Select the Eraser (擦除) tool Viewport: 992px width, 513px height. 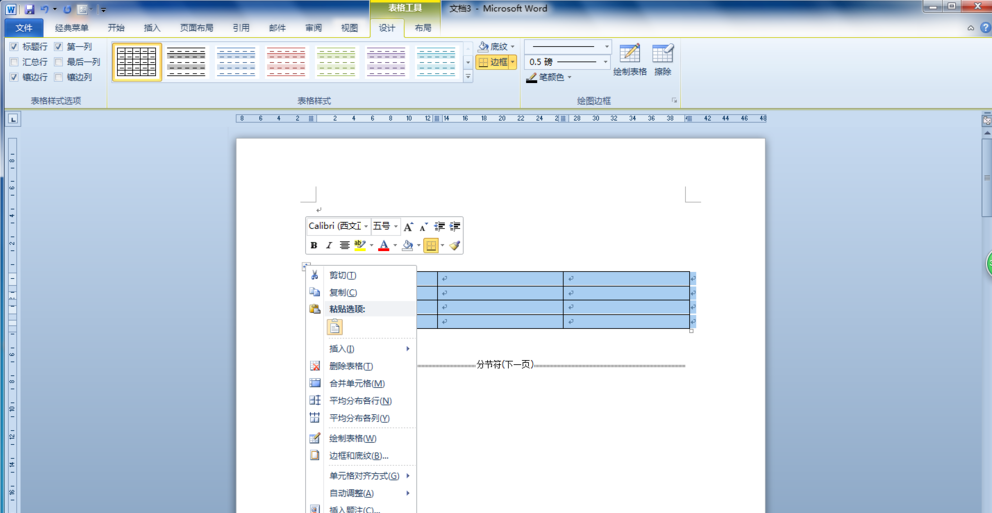(663, 61)
